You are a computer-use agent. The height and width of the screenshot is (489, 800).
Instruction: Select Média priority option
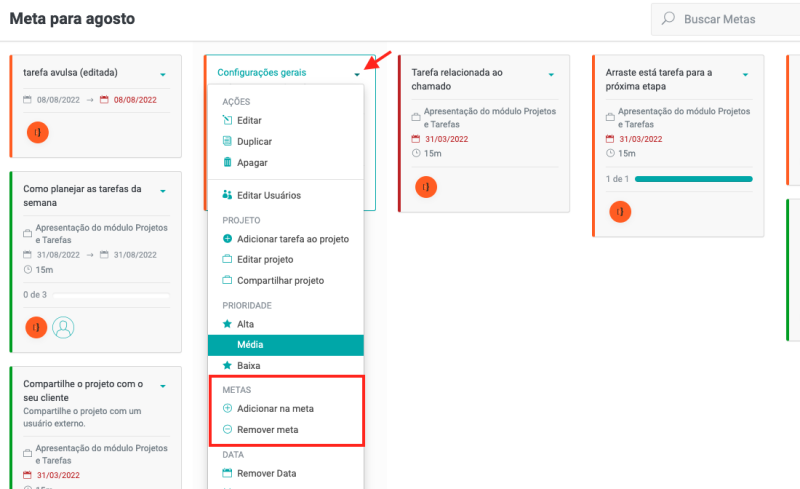pos(250,345)
